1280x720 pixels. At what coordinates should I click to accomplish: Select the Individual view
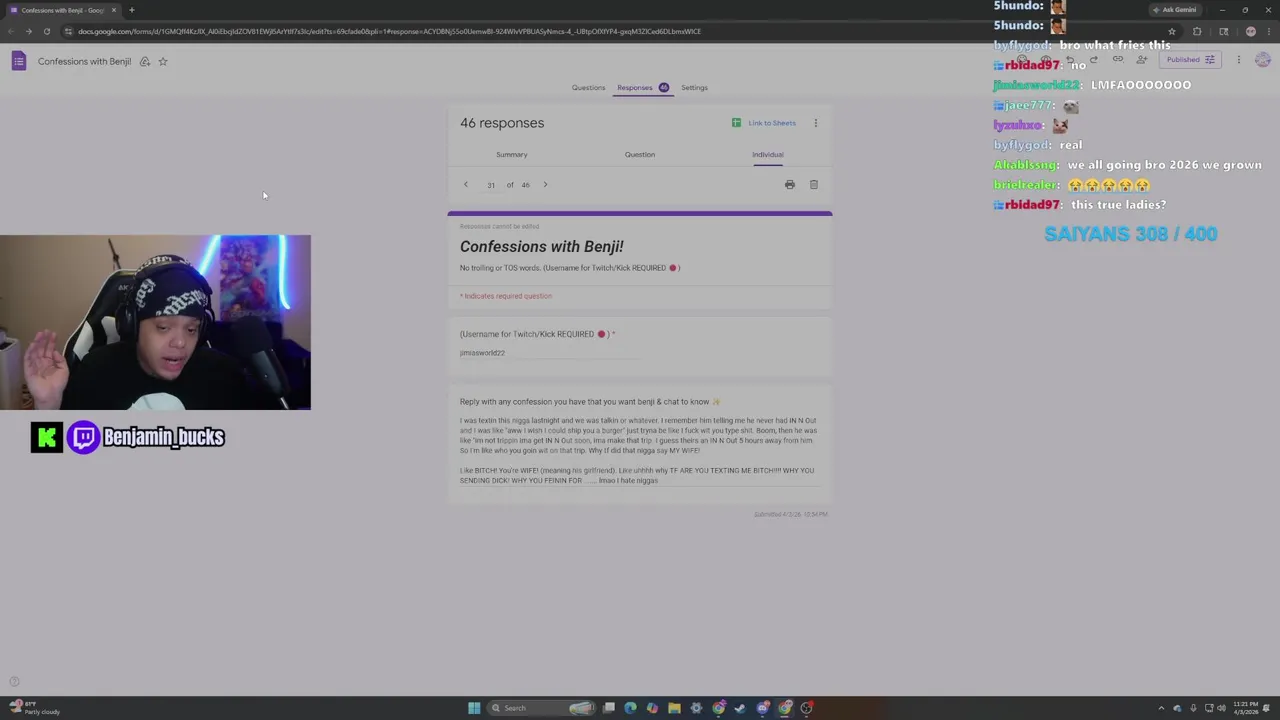coord(768,155)
